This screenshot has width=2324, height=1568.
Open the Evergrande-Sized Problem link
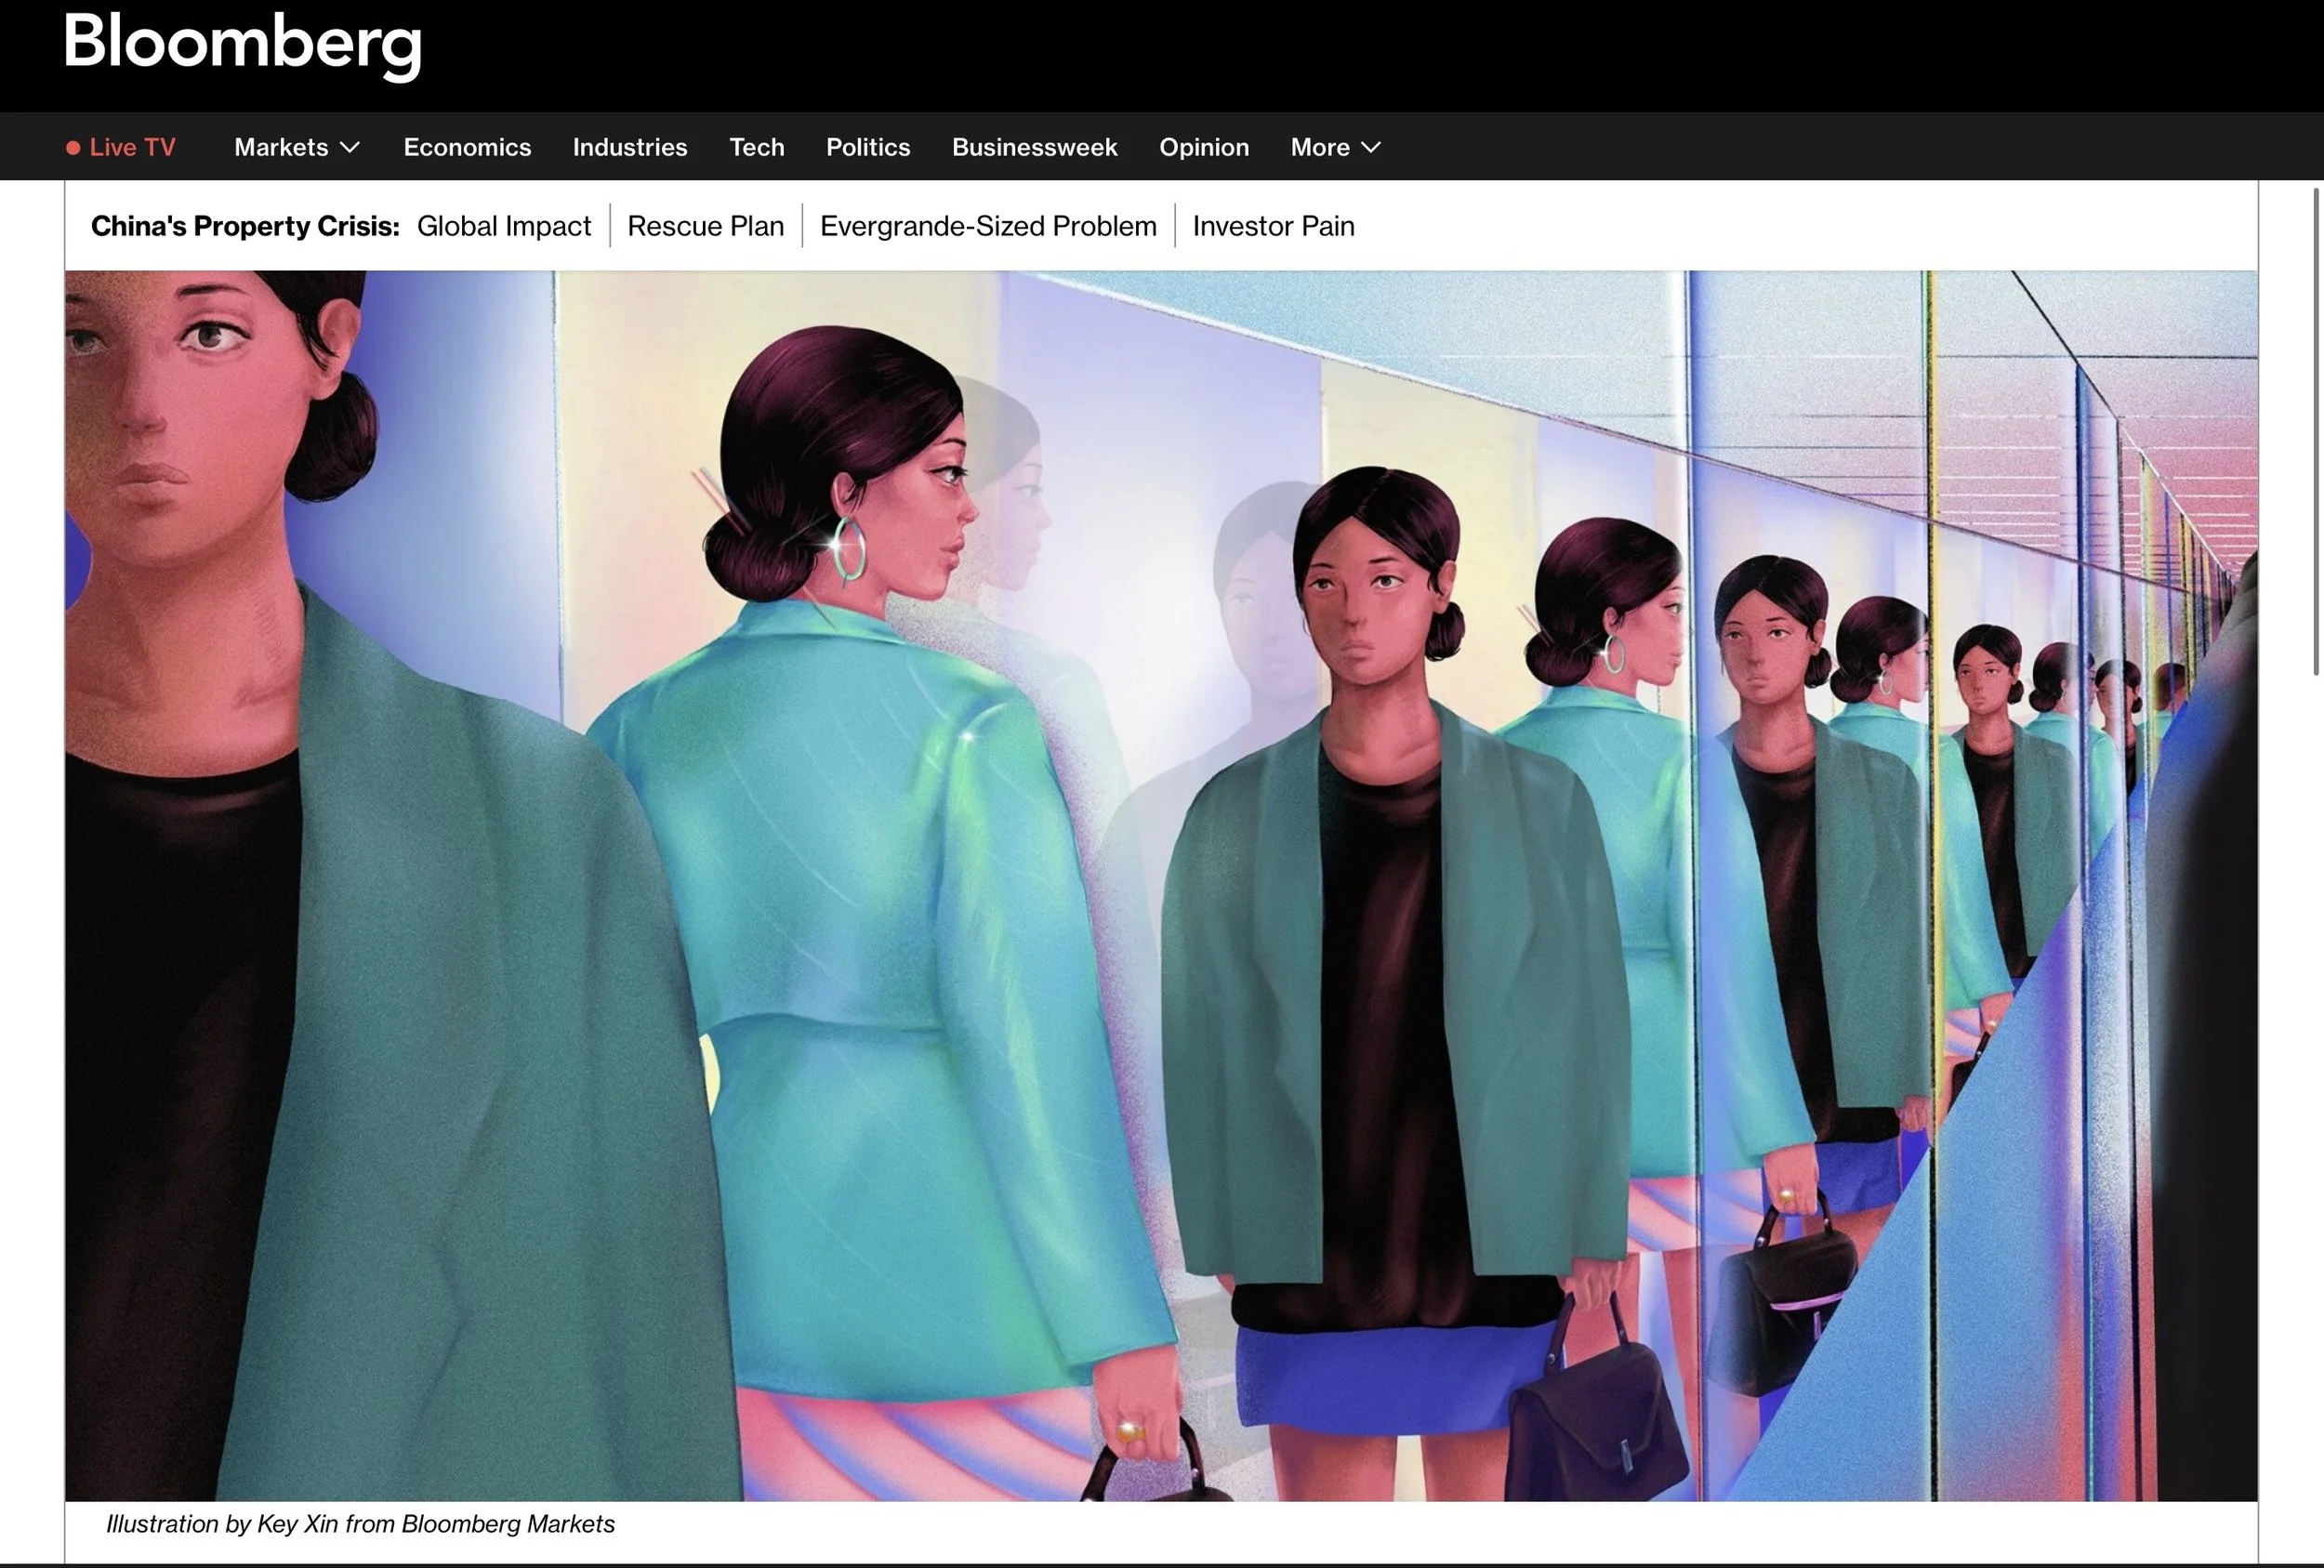point(988,226)
